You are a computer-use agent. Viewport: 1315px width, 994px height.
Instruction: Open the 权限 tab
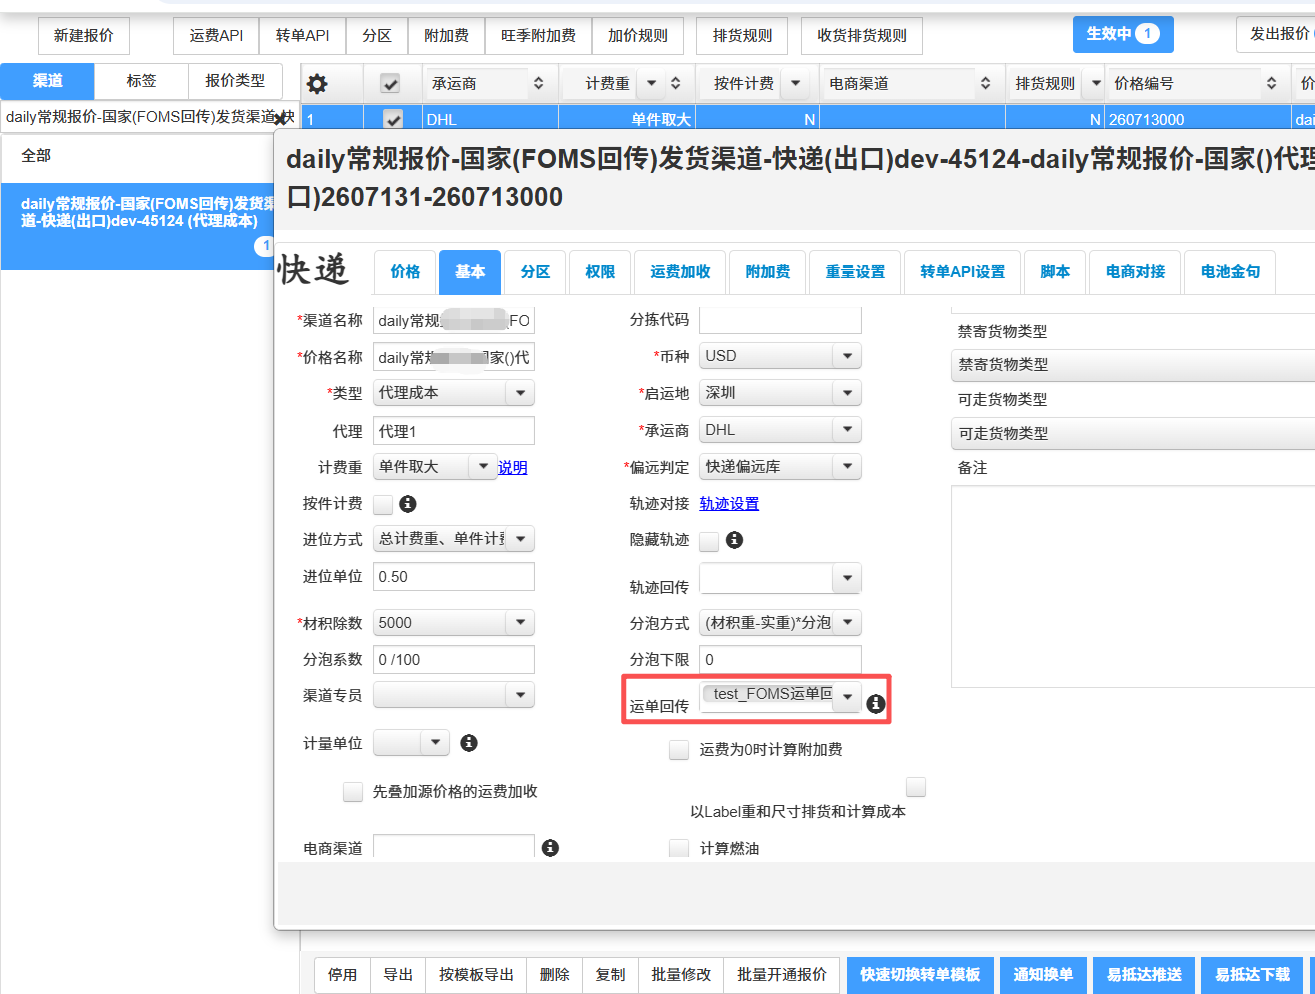click(x=600, y=272)
